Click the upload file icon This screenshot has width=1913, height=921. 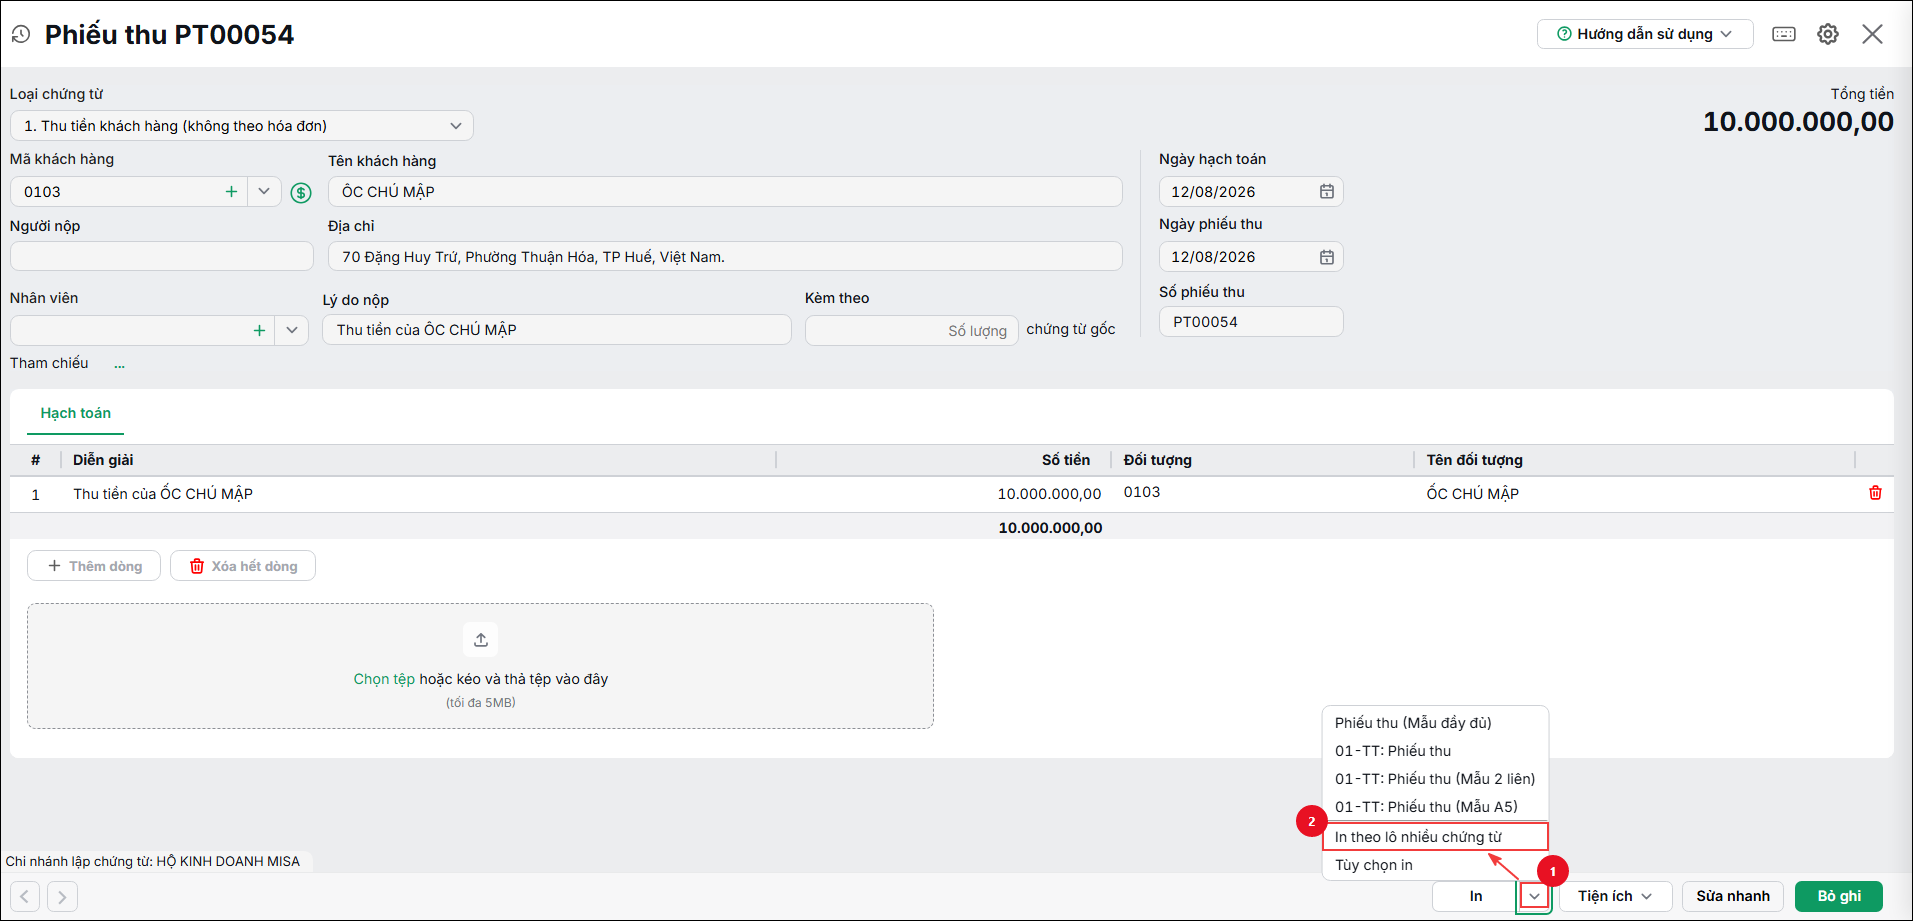481,640
